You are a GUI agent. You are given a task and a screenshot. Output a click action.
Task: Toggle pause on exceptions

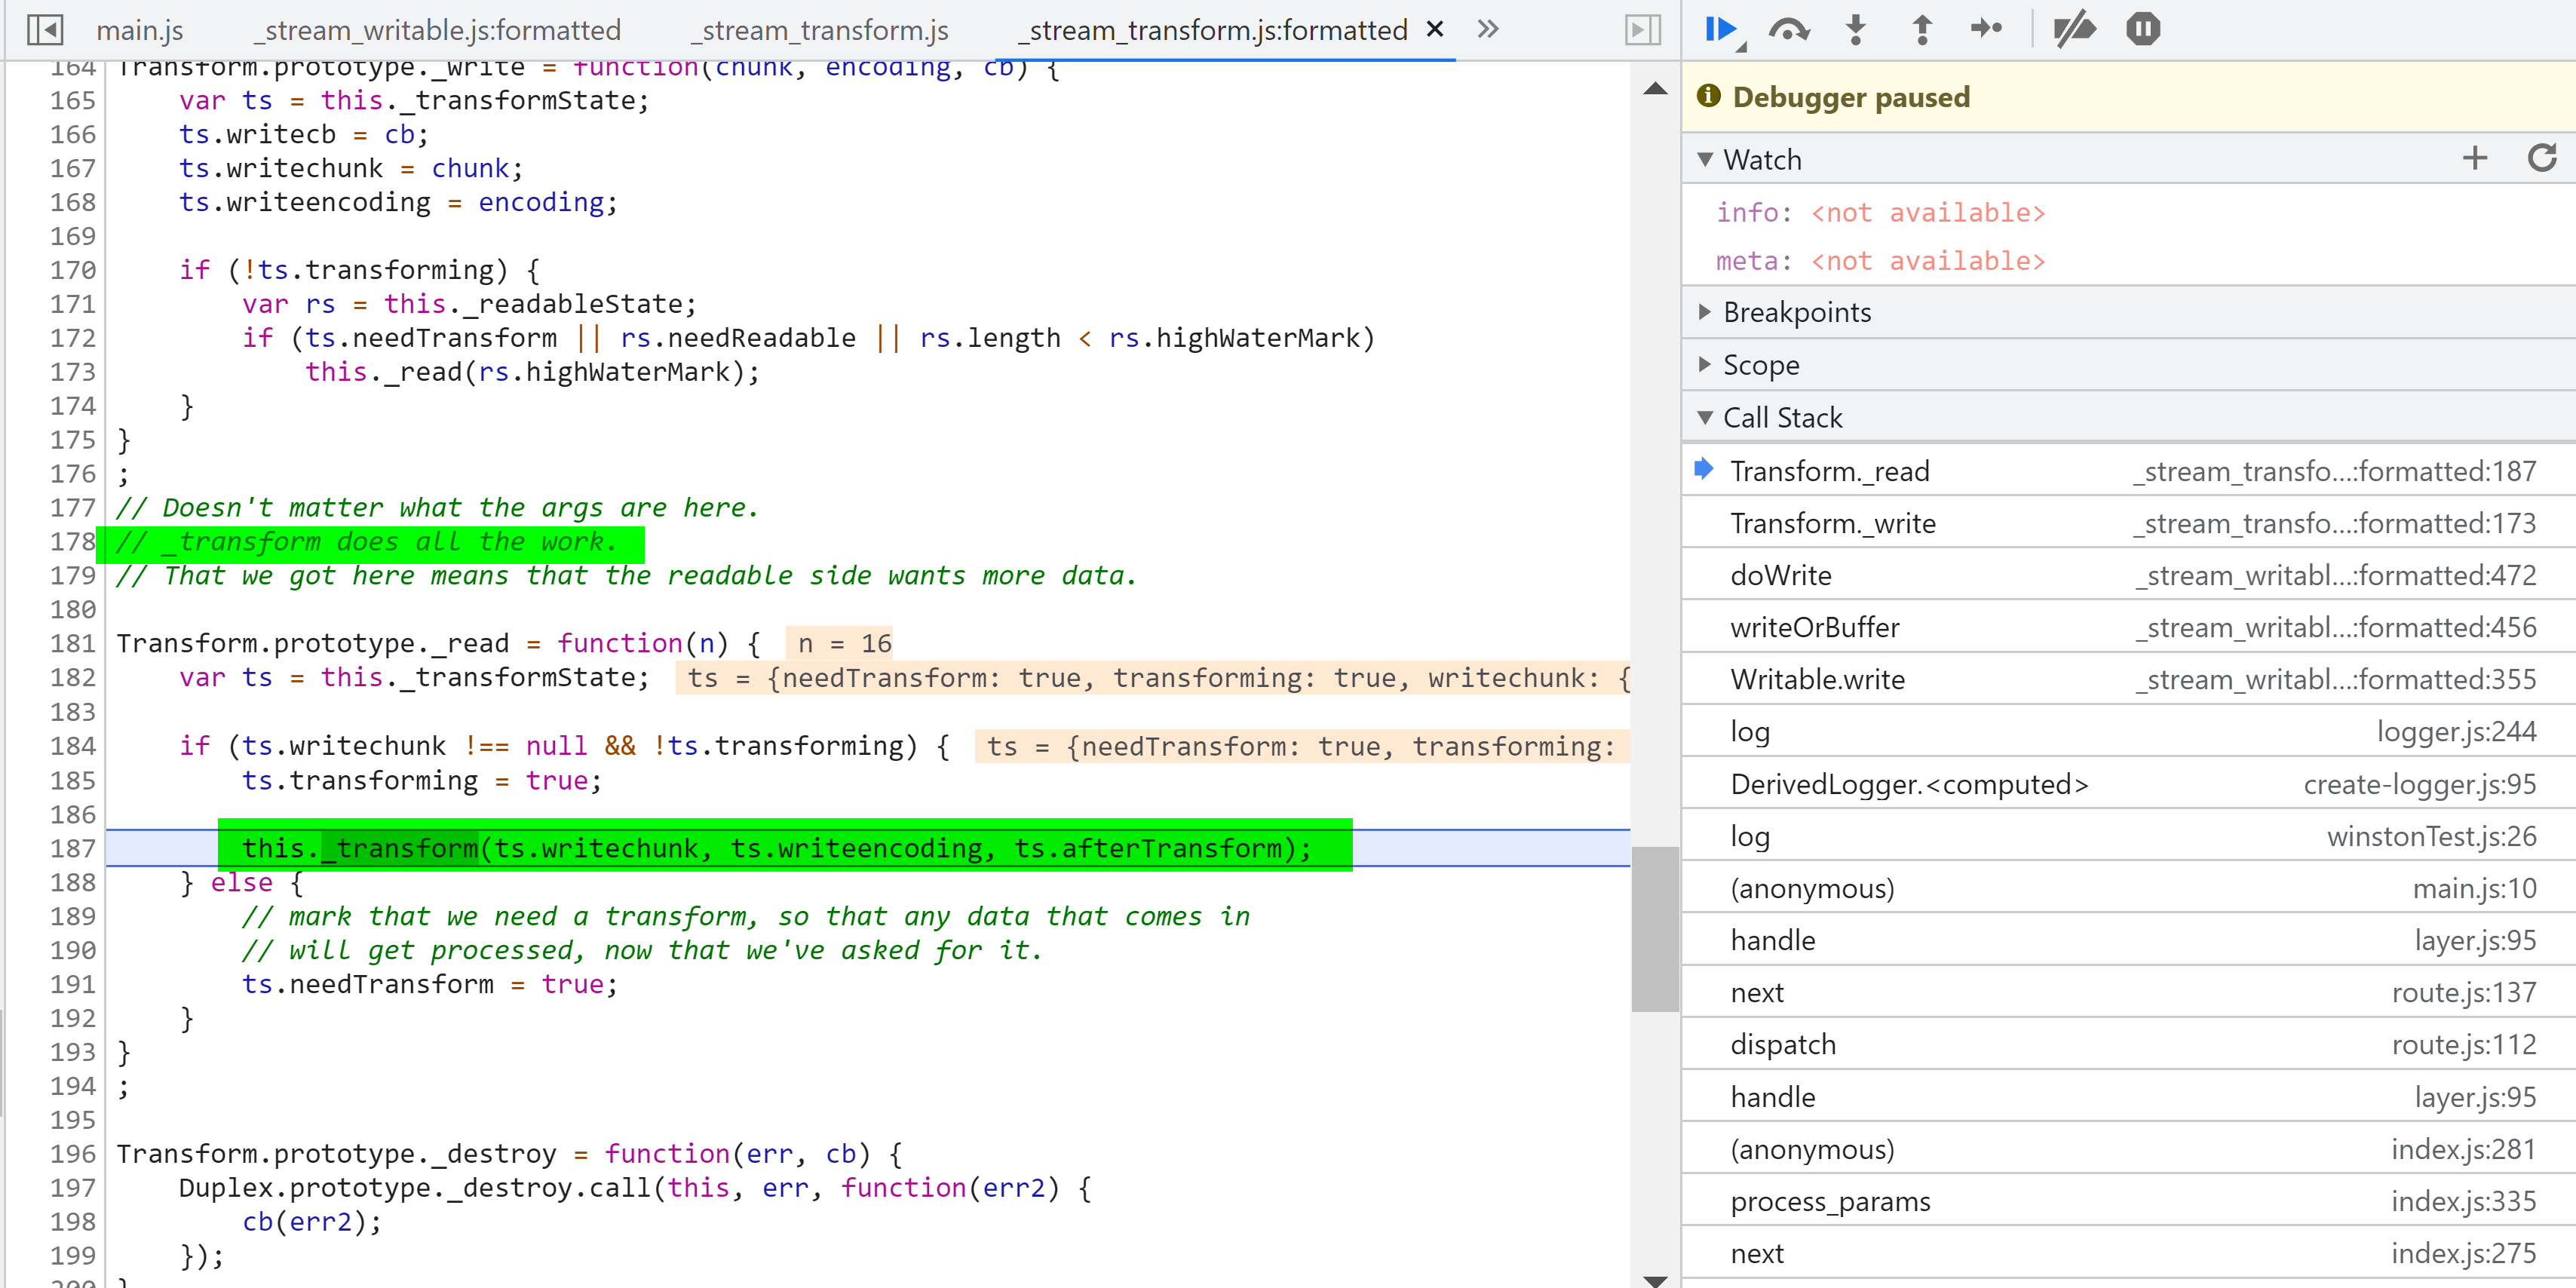coord(2143,29)
